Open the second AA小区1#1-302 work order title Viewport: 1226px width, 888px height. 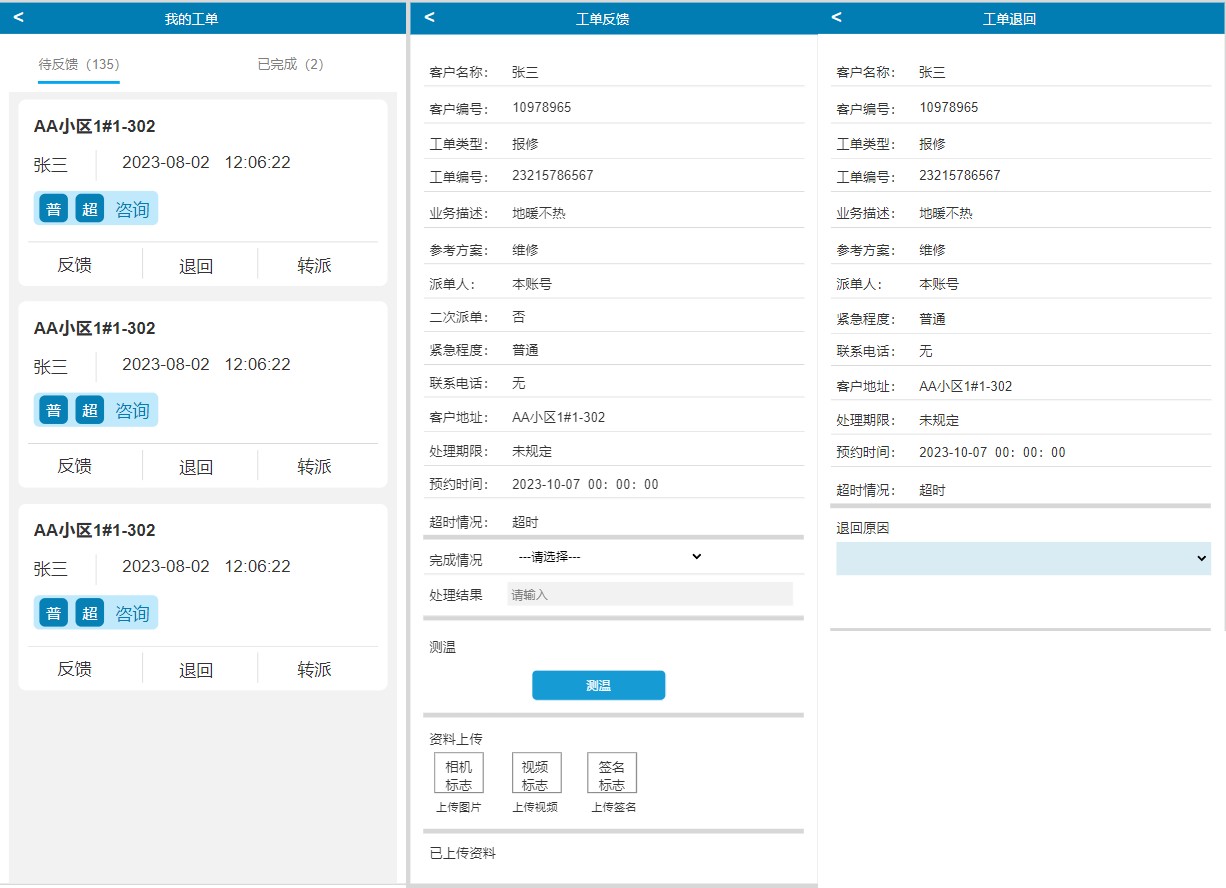[95, 328]
